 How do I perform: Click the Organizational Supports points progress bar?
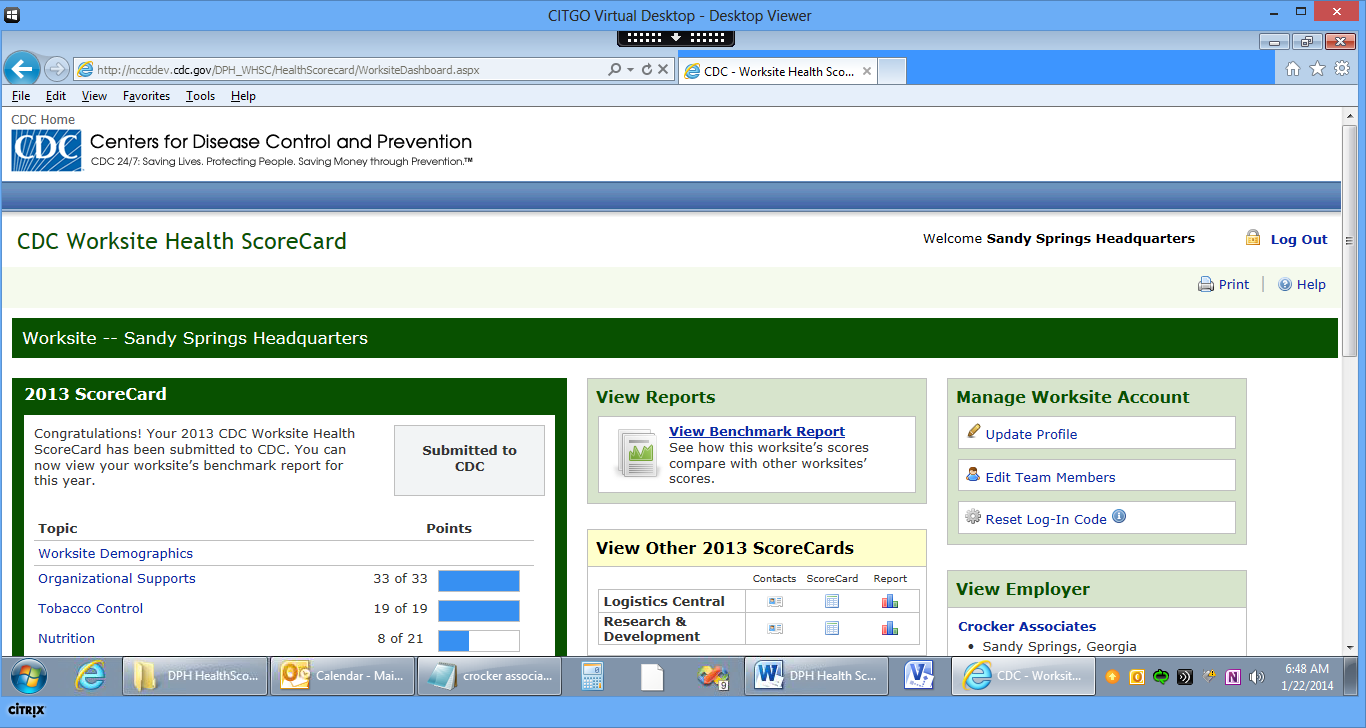pyautogui.click(x=479, y=581)
